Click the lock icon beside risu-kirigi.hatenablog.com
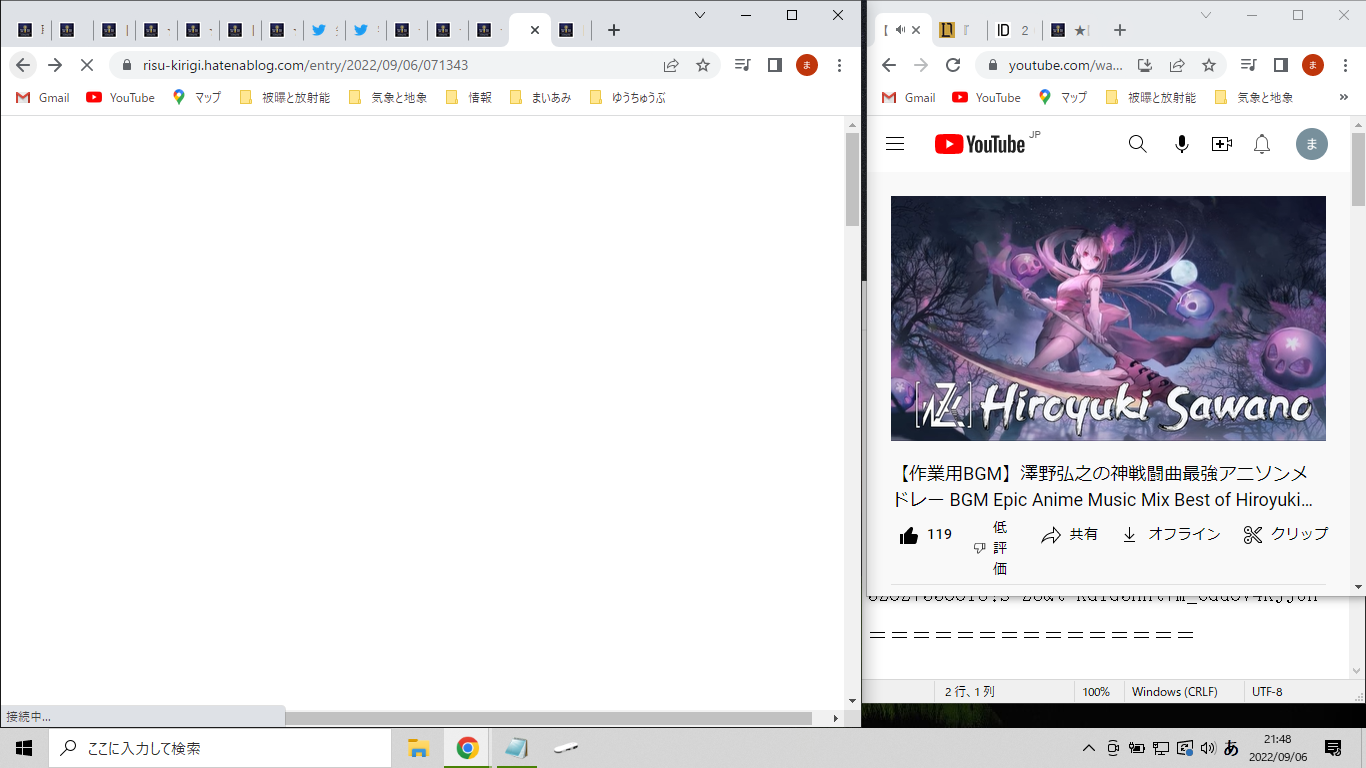 tap(126, 65)
